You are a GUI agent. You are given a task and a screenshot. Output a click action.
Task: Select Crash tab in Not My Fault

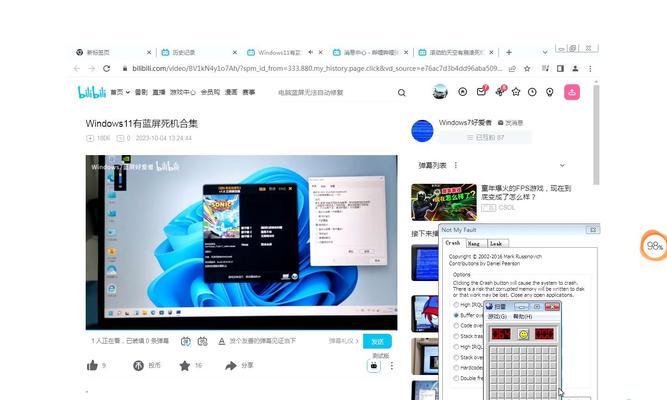tap(453, 243)
